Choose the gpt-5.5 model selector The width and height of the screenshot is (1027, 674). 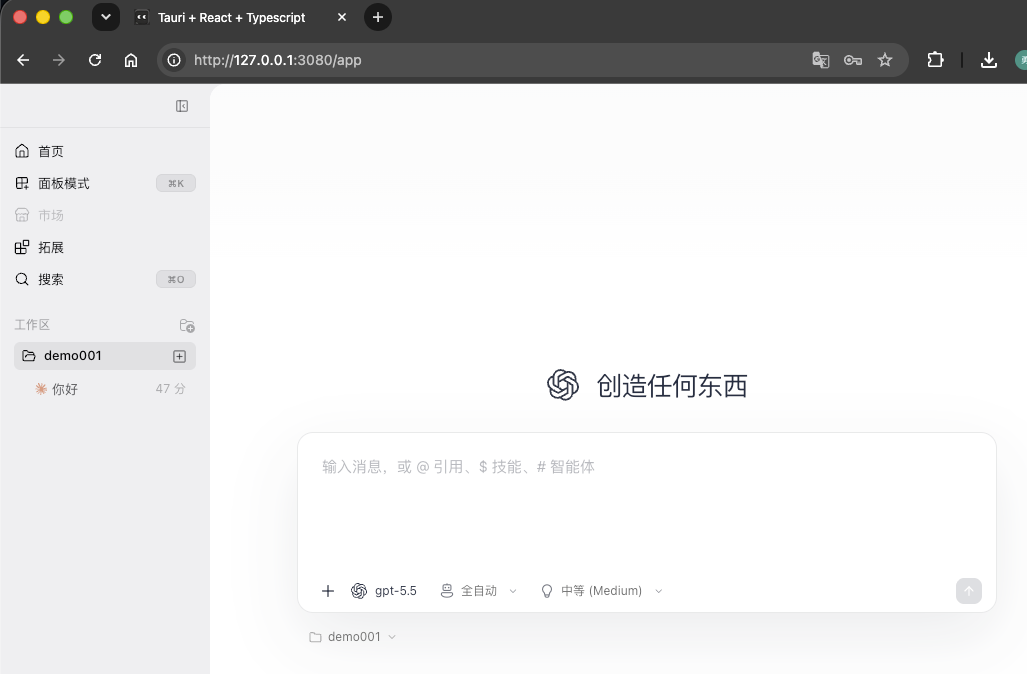coord(384,591)
